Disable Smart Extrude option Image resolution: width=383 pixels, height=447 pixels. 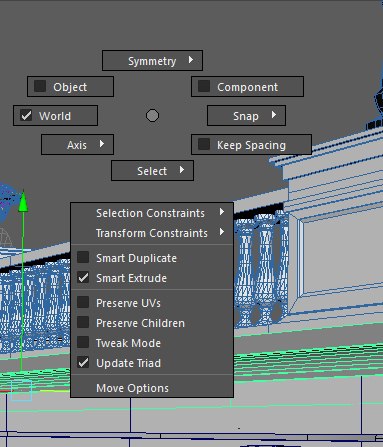[x=83, y=277]
